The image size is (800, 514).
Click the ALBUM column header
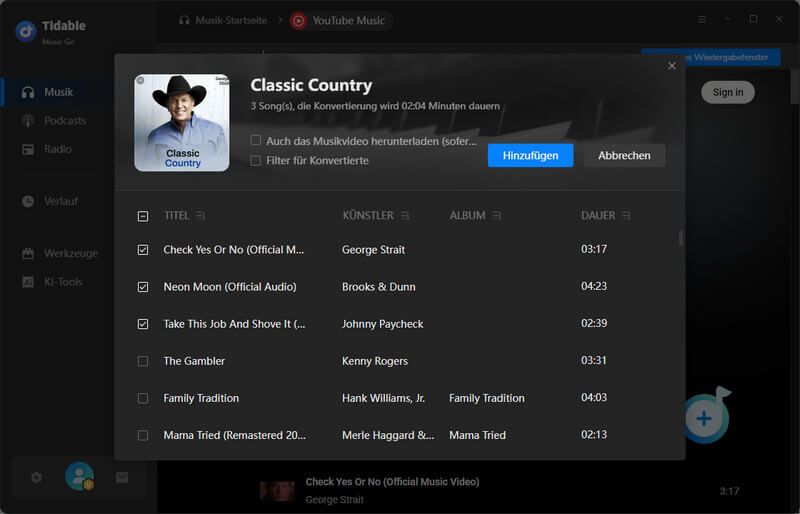[467, 216]
